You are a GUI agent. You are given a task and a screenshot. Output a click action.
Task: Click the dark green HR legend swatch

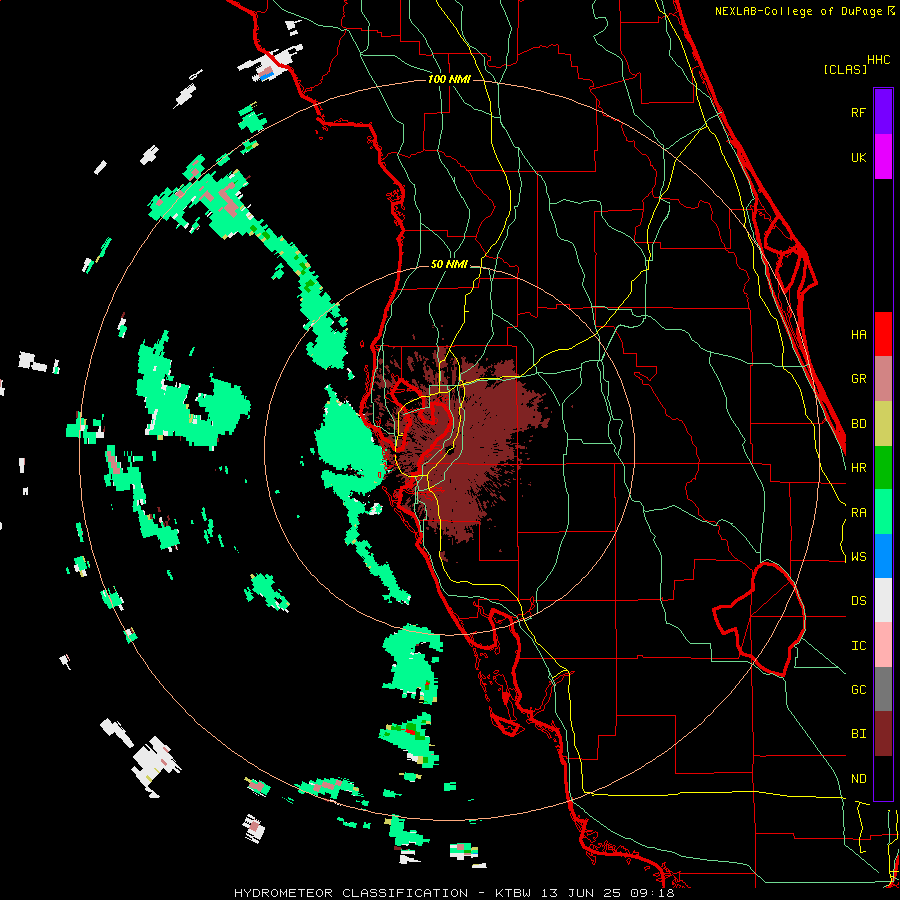[883, 468]
